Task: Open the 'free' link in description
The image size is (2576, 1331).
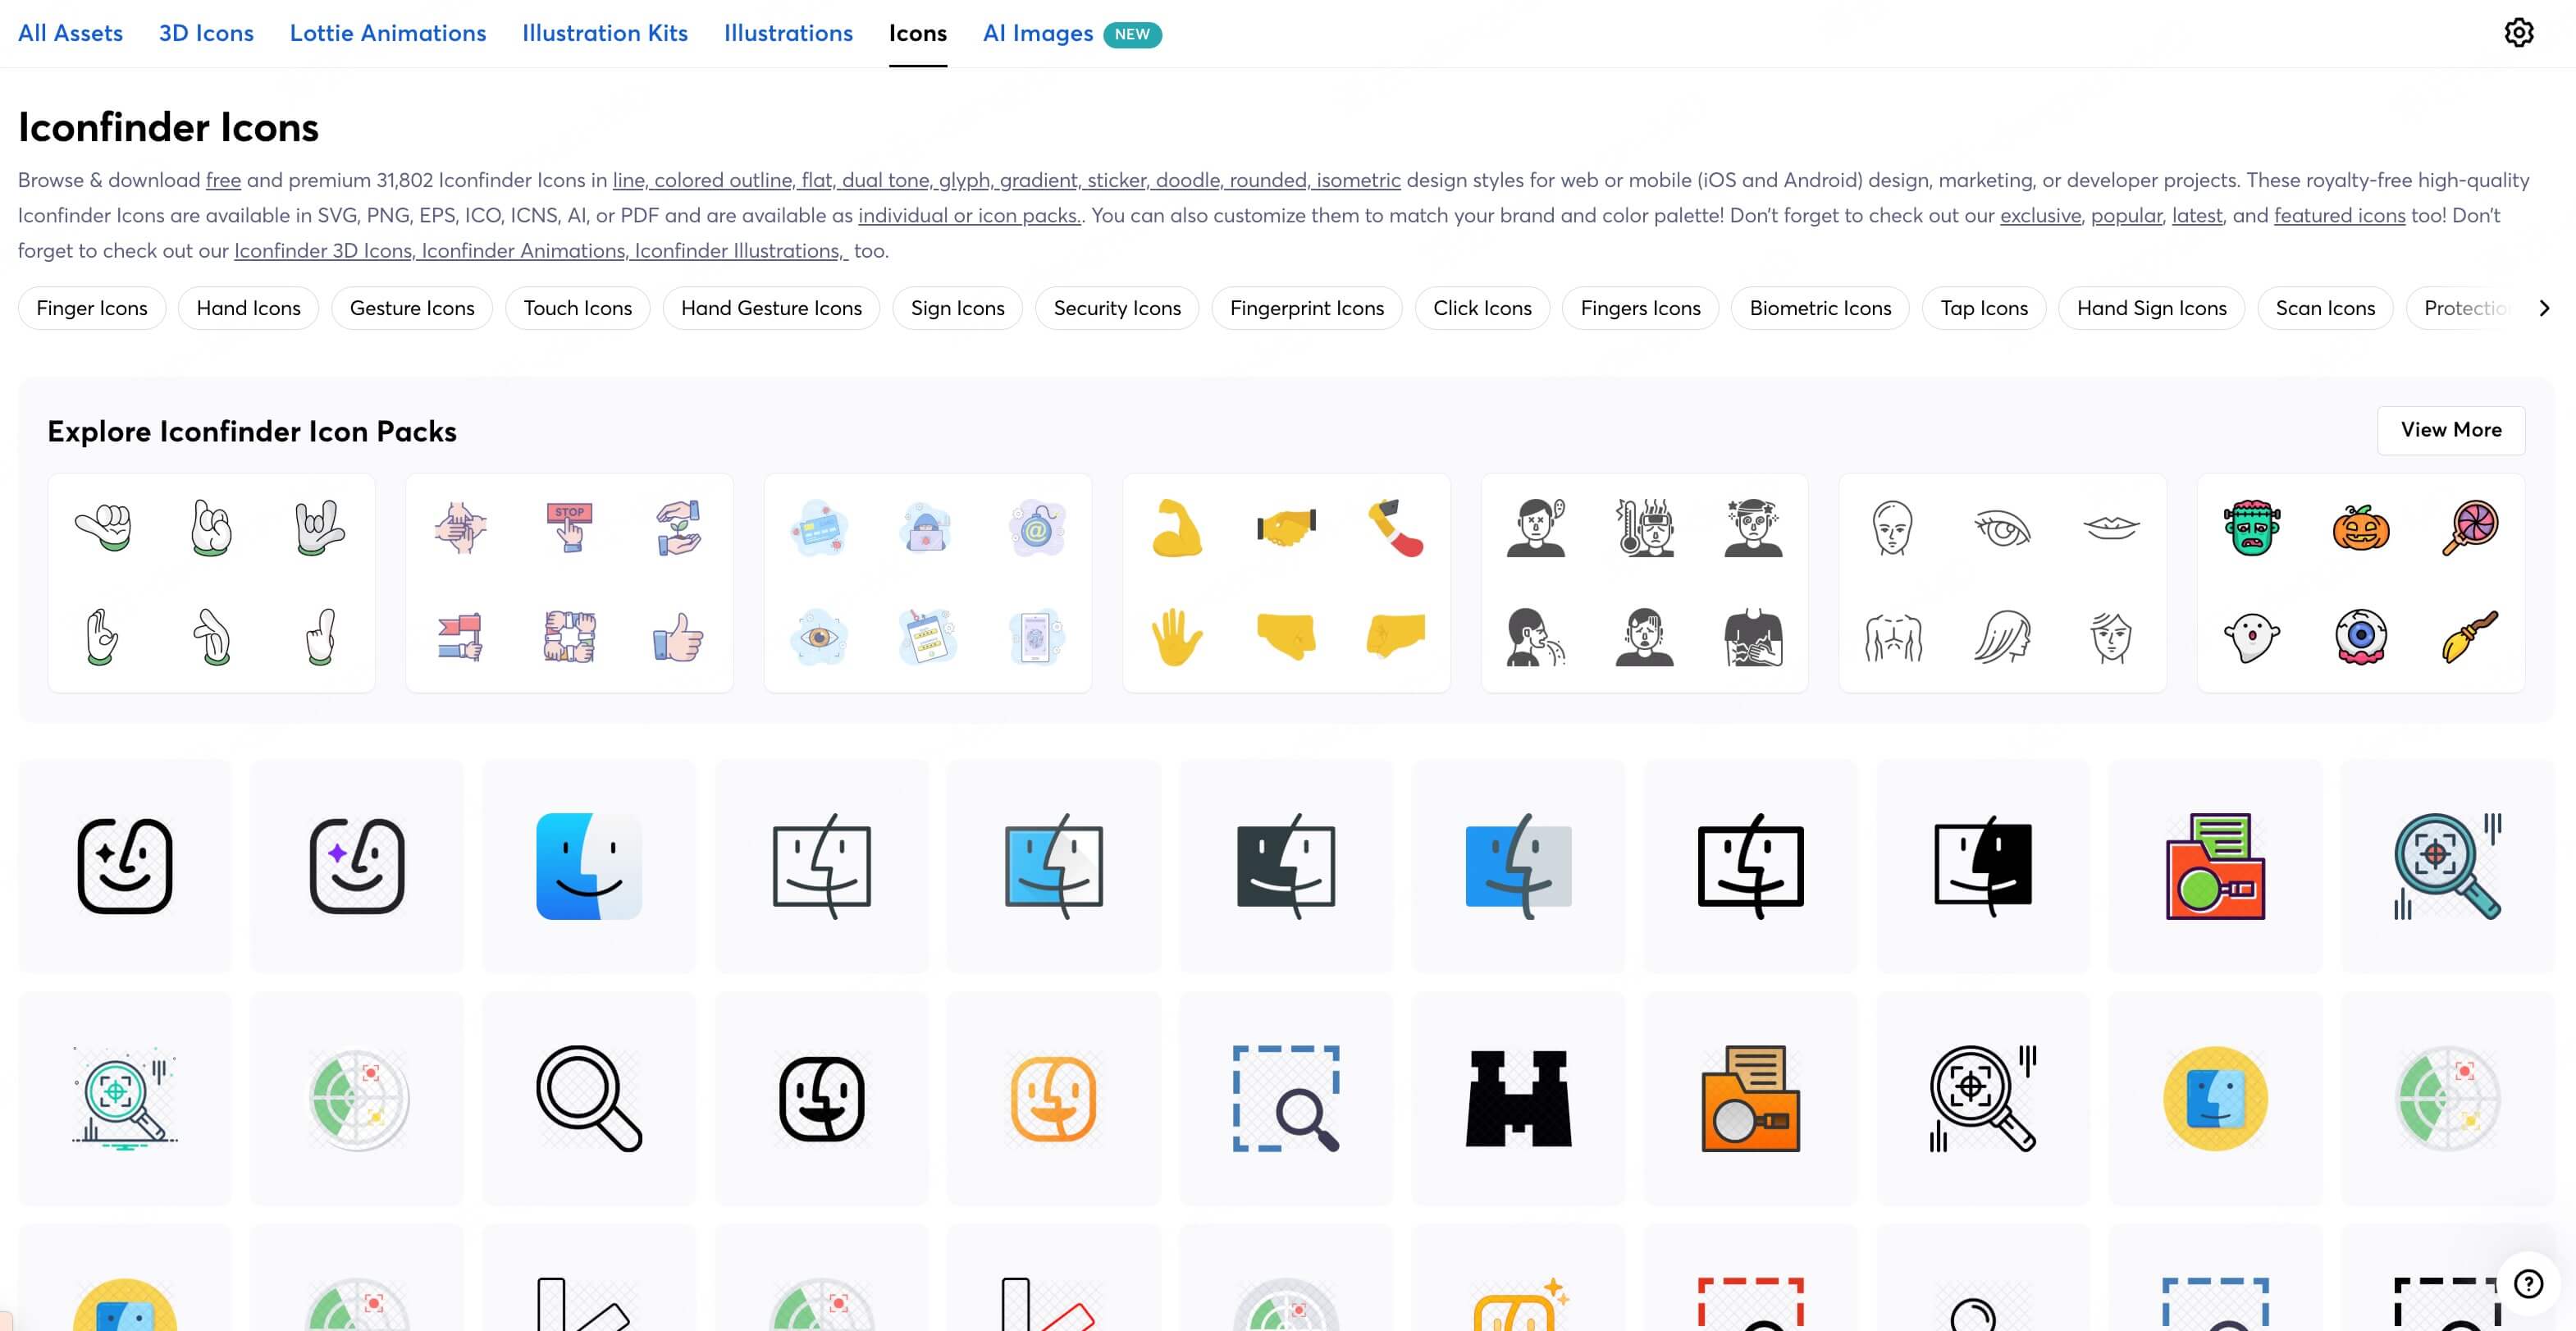Action: pyautogui.click(x=223, y=180)
